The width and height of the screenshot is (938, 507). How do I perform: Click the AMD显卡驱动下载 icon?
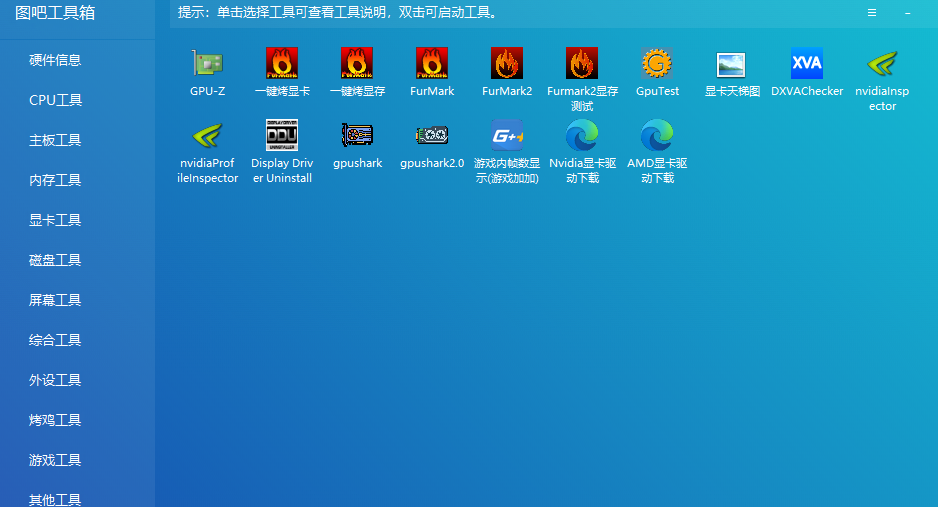657,135
